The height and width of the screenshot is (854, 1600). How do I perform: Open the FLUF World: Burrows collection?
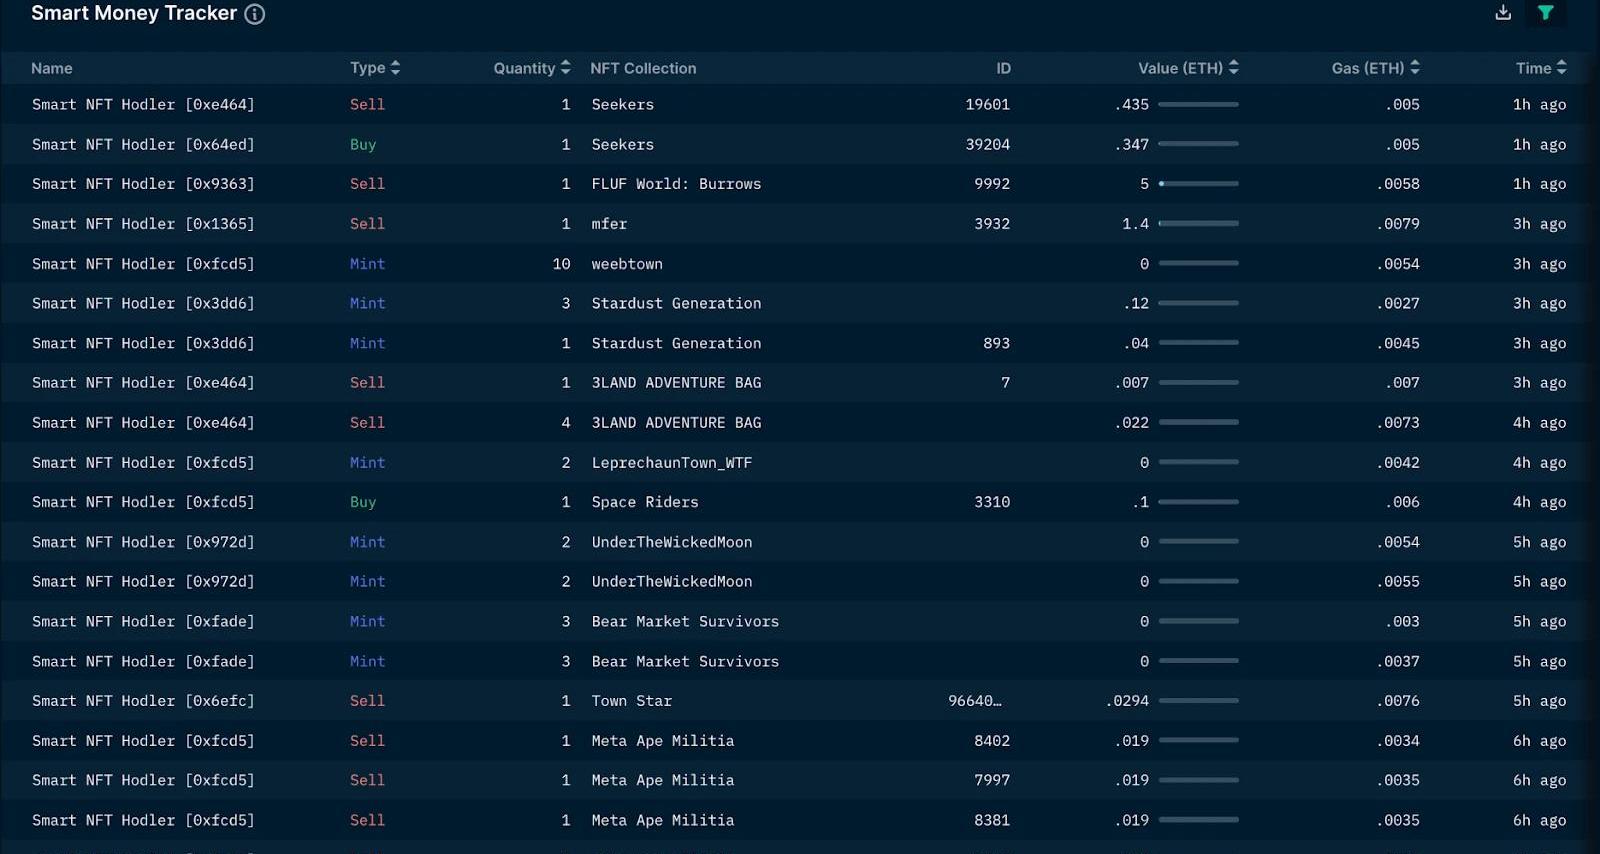676,184
